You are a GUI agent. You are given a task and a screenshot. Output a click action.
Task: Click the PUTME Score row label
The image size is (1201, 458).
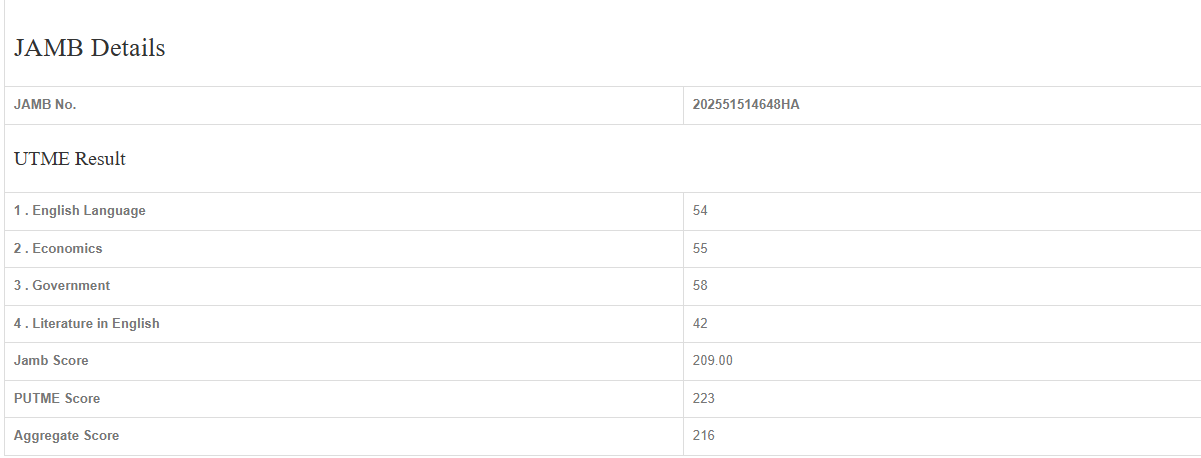coord(57,399)
